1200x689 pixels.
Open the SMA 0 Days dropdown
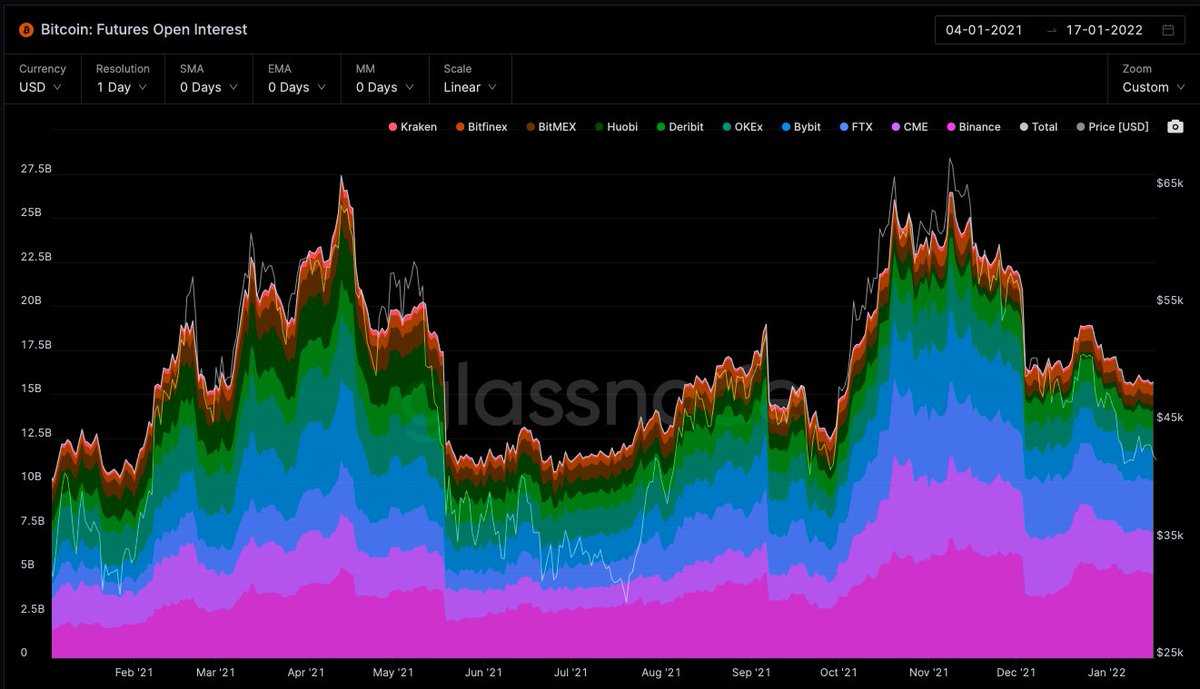coord(209,79)
